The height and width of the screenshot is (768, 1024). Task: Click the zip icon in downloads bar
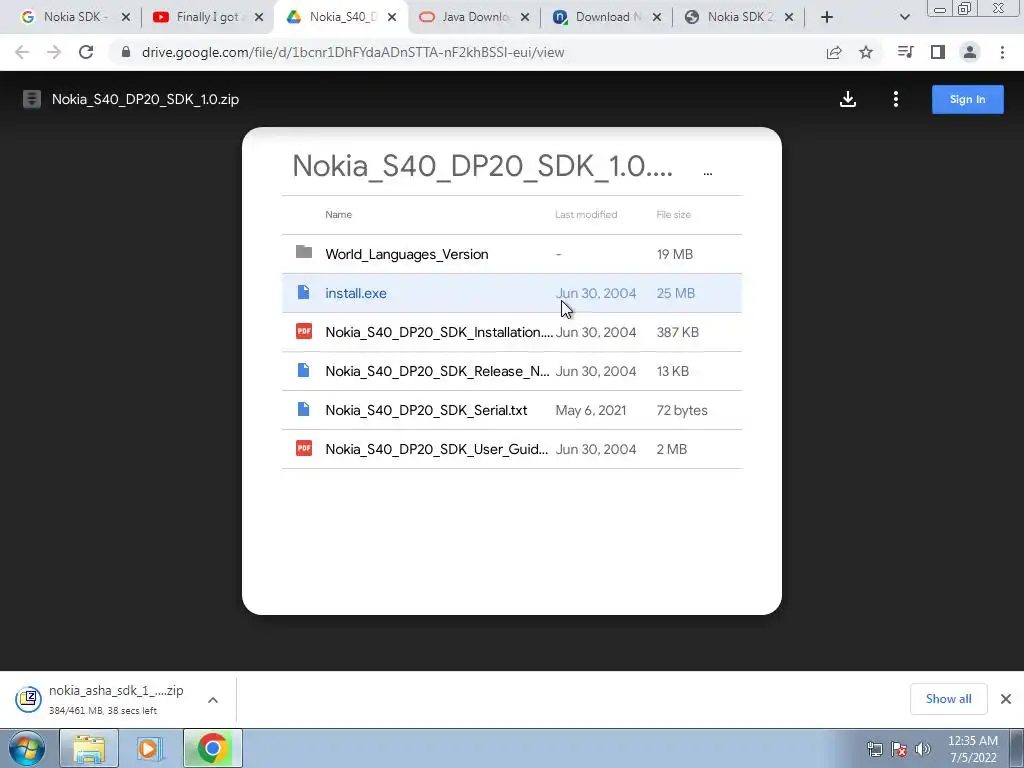pos(29,699)
